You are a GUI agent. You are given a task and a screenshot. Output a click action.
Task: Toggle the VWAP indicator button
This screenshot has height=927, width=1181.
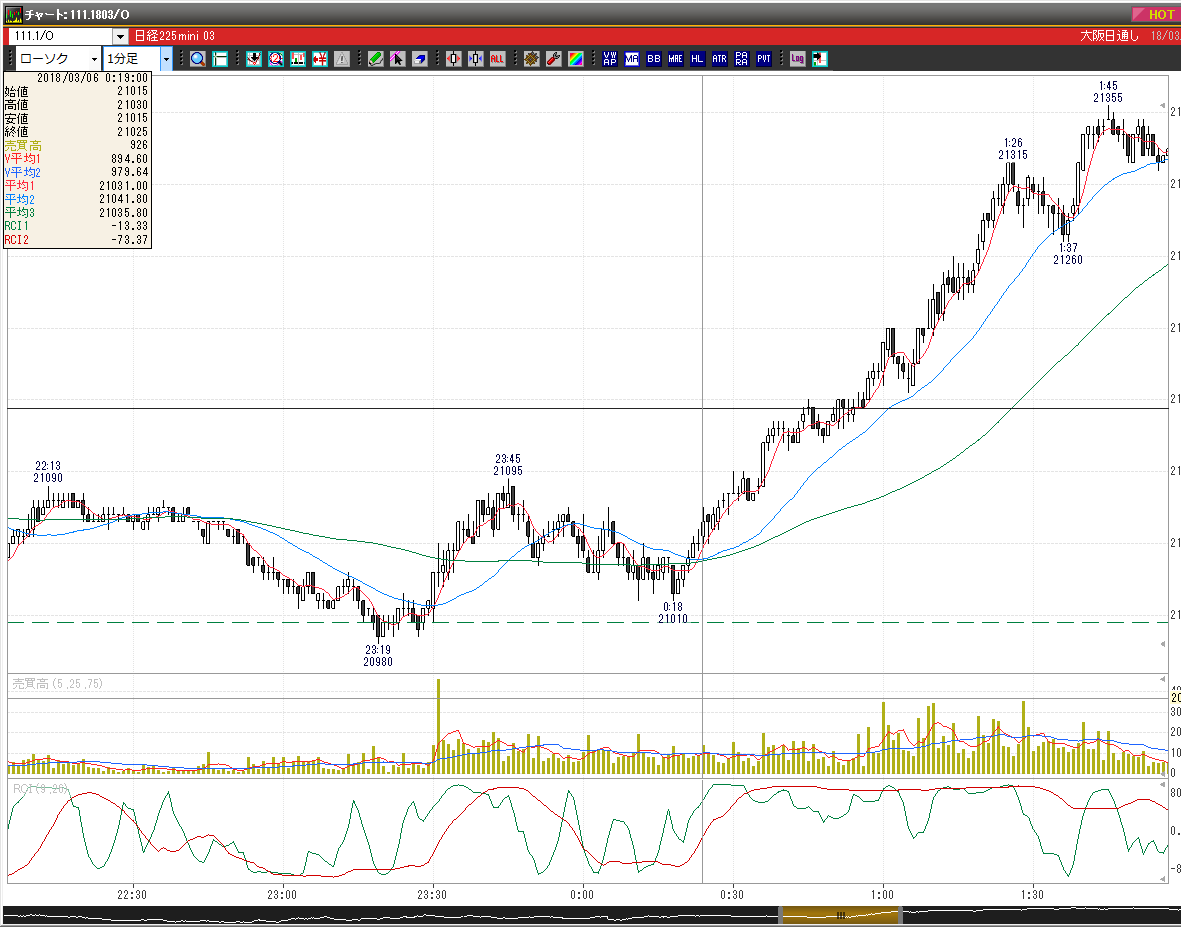click(610, 59)
